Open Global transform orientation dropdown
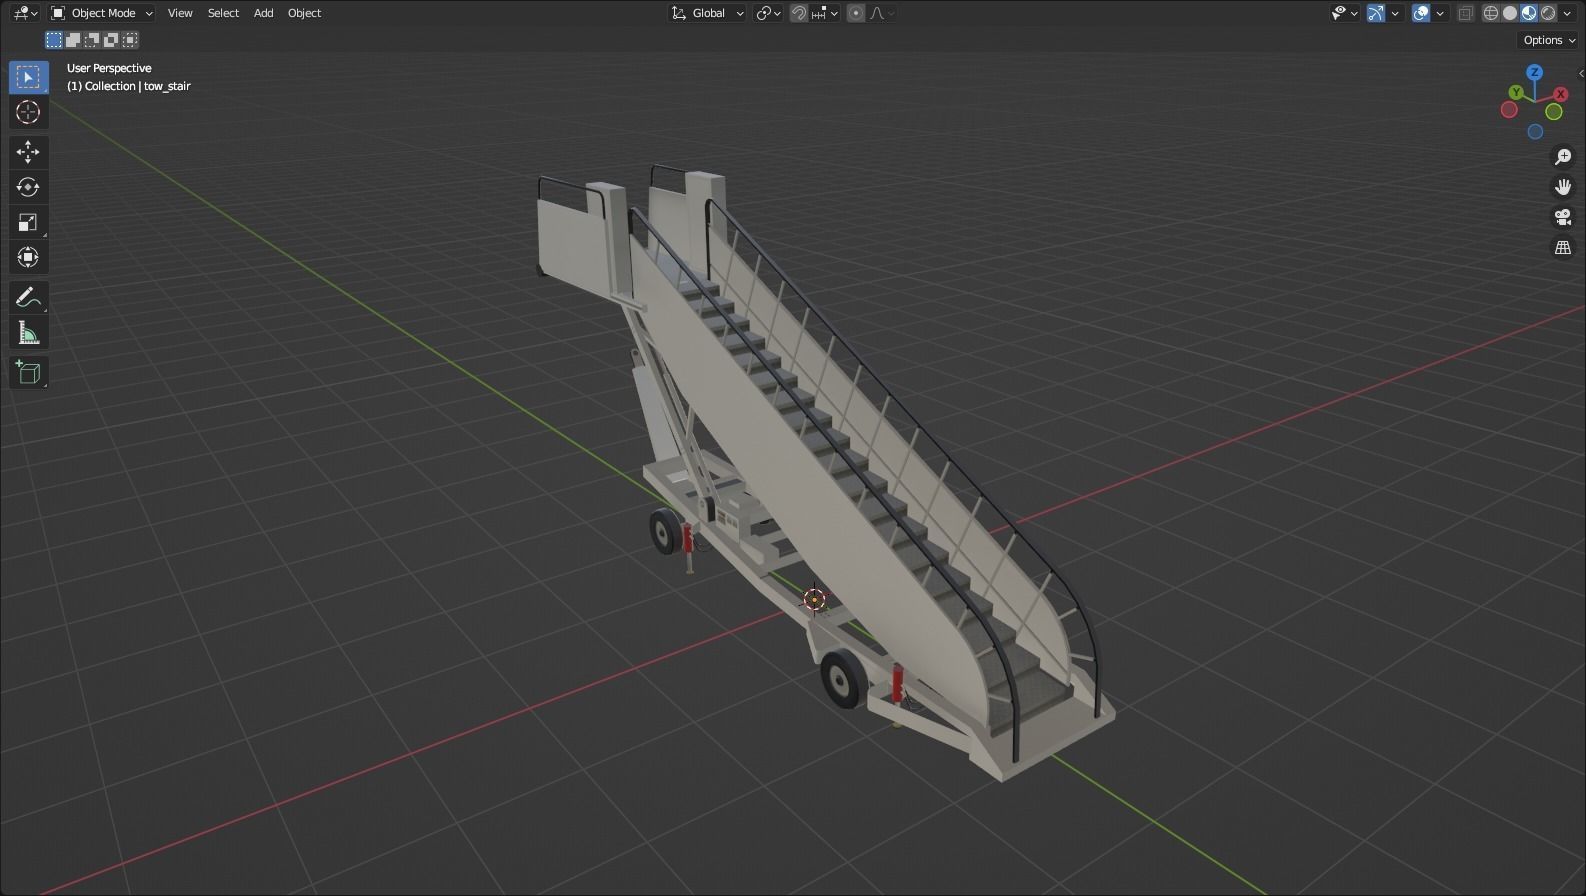This screenshot has height=896, width=1586. [708, 13]
